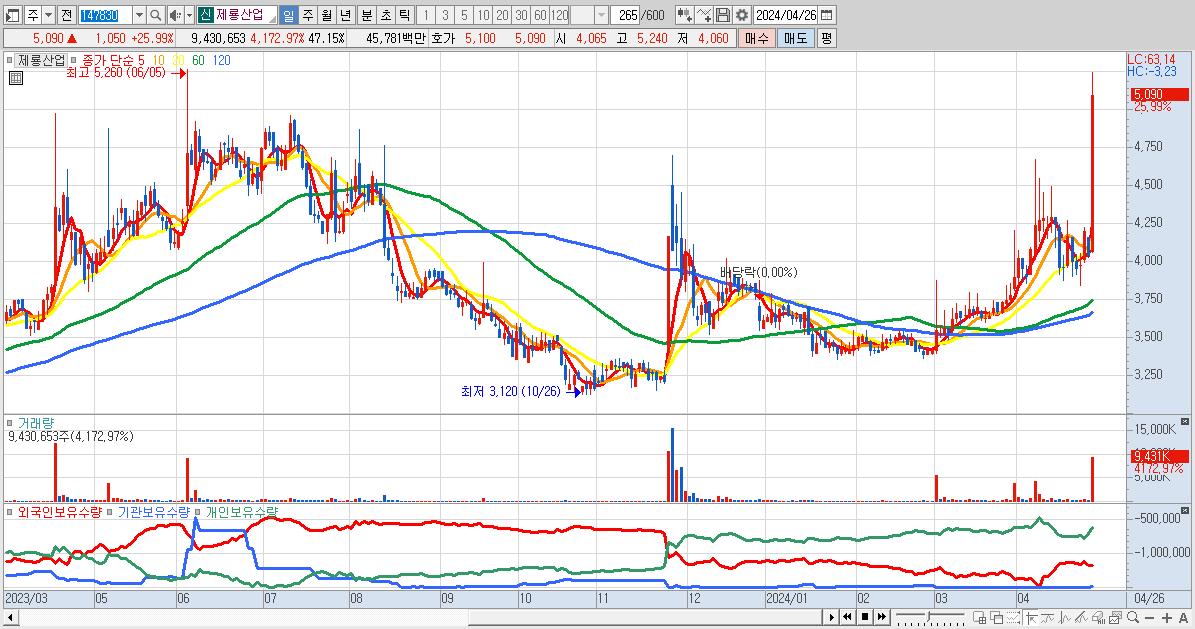Select the 년 yearly period tab
The height and width of the screenshot is (629, 1195).
[x=345, y=14]
